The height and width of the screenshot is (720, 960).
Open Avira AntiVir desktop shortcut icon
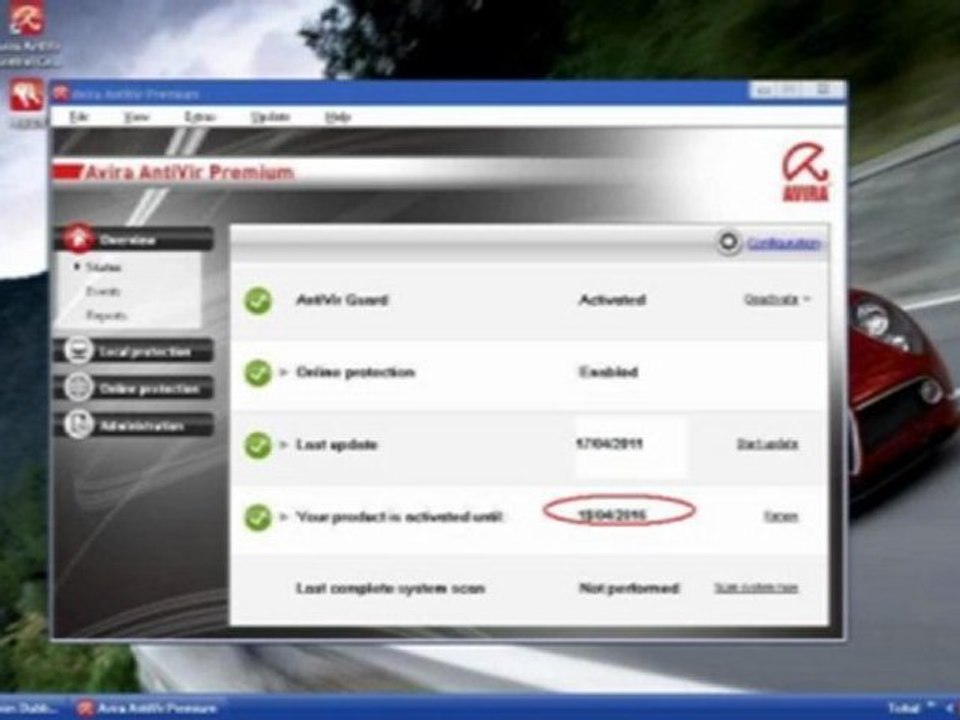pos(26,18)
